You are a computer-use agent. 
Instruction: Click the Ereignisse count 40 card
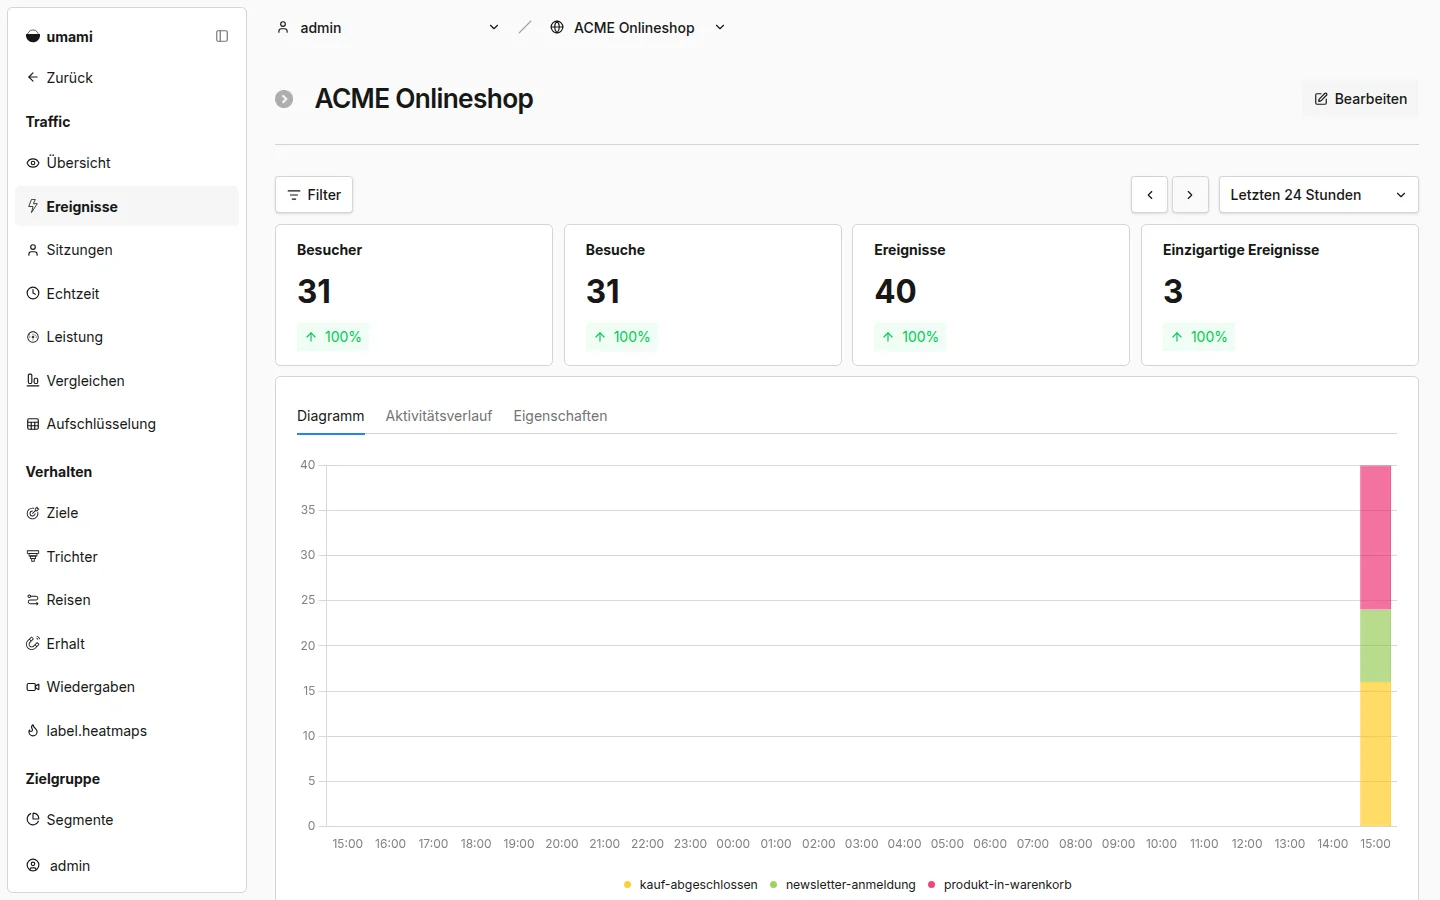991,295
